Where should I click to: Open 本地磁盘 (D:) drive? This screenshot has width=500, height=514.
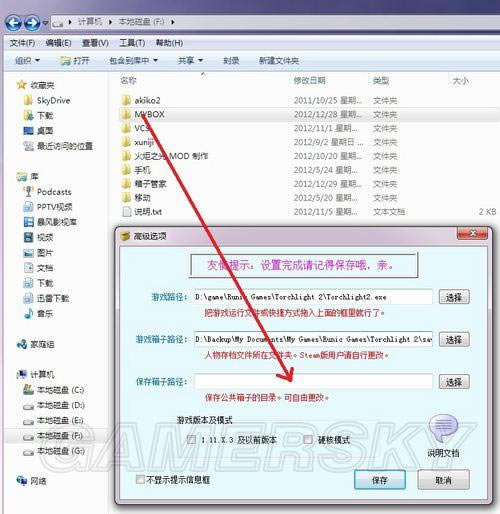click(x=54, y=405)
